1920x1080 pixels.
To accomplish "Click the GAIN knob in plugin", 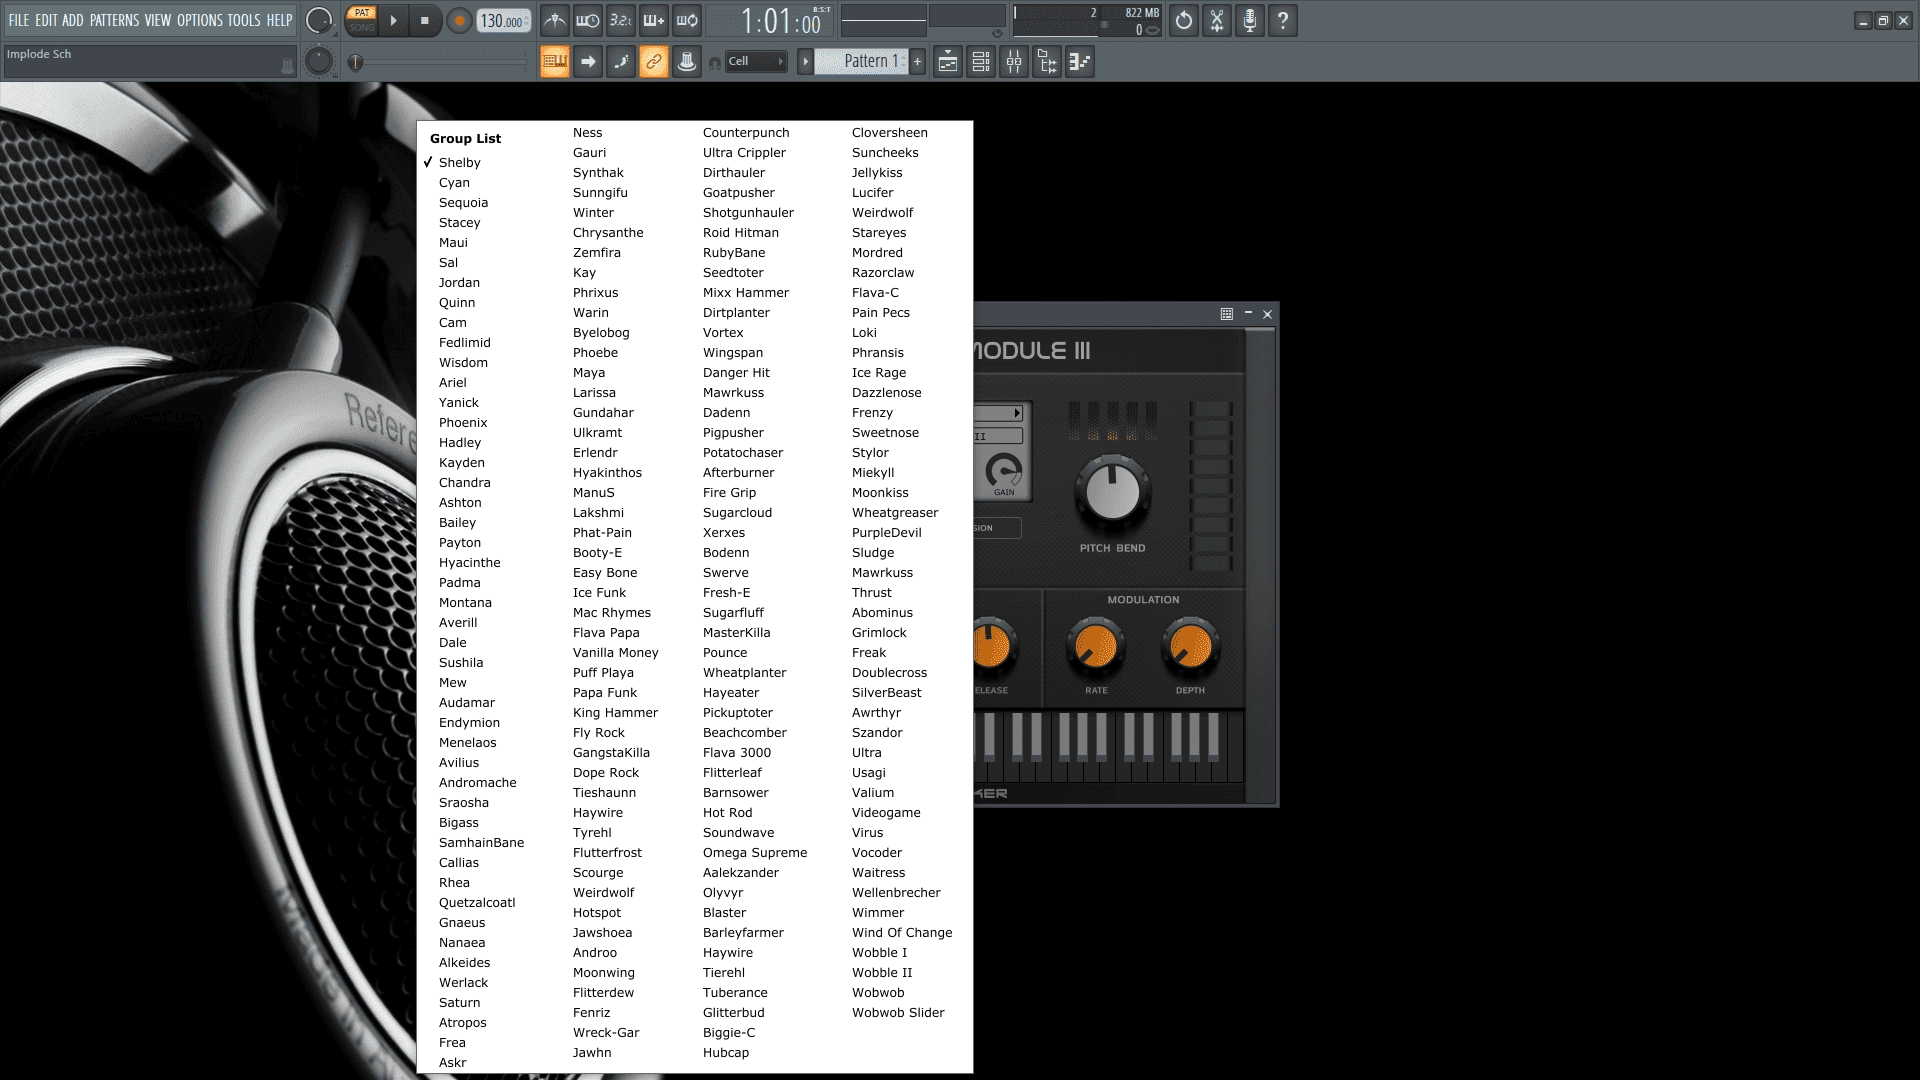I will [x=1004, y=470].
